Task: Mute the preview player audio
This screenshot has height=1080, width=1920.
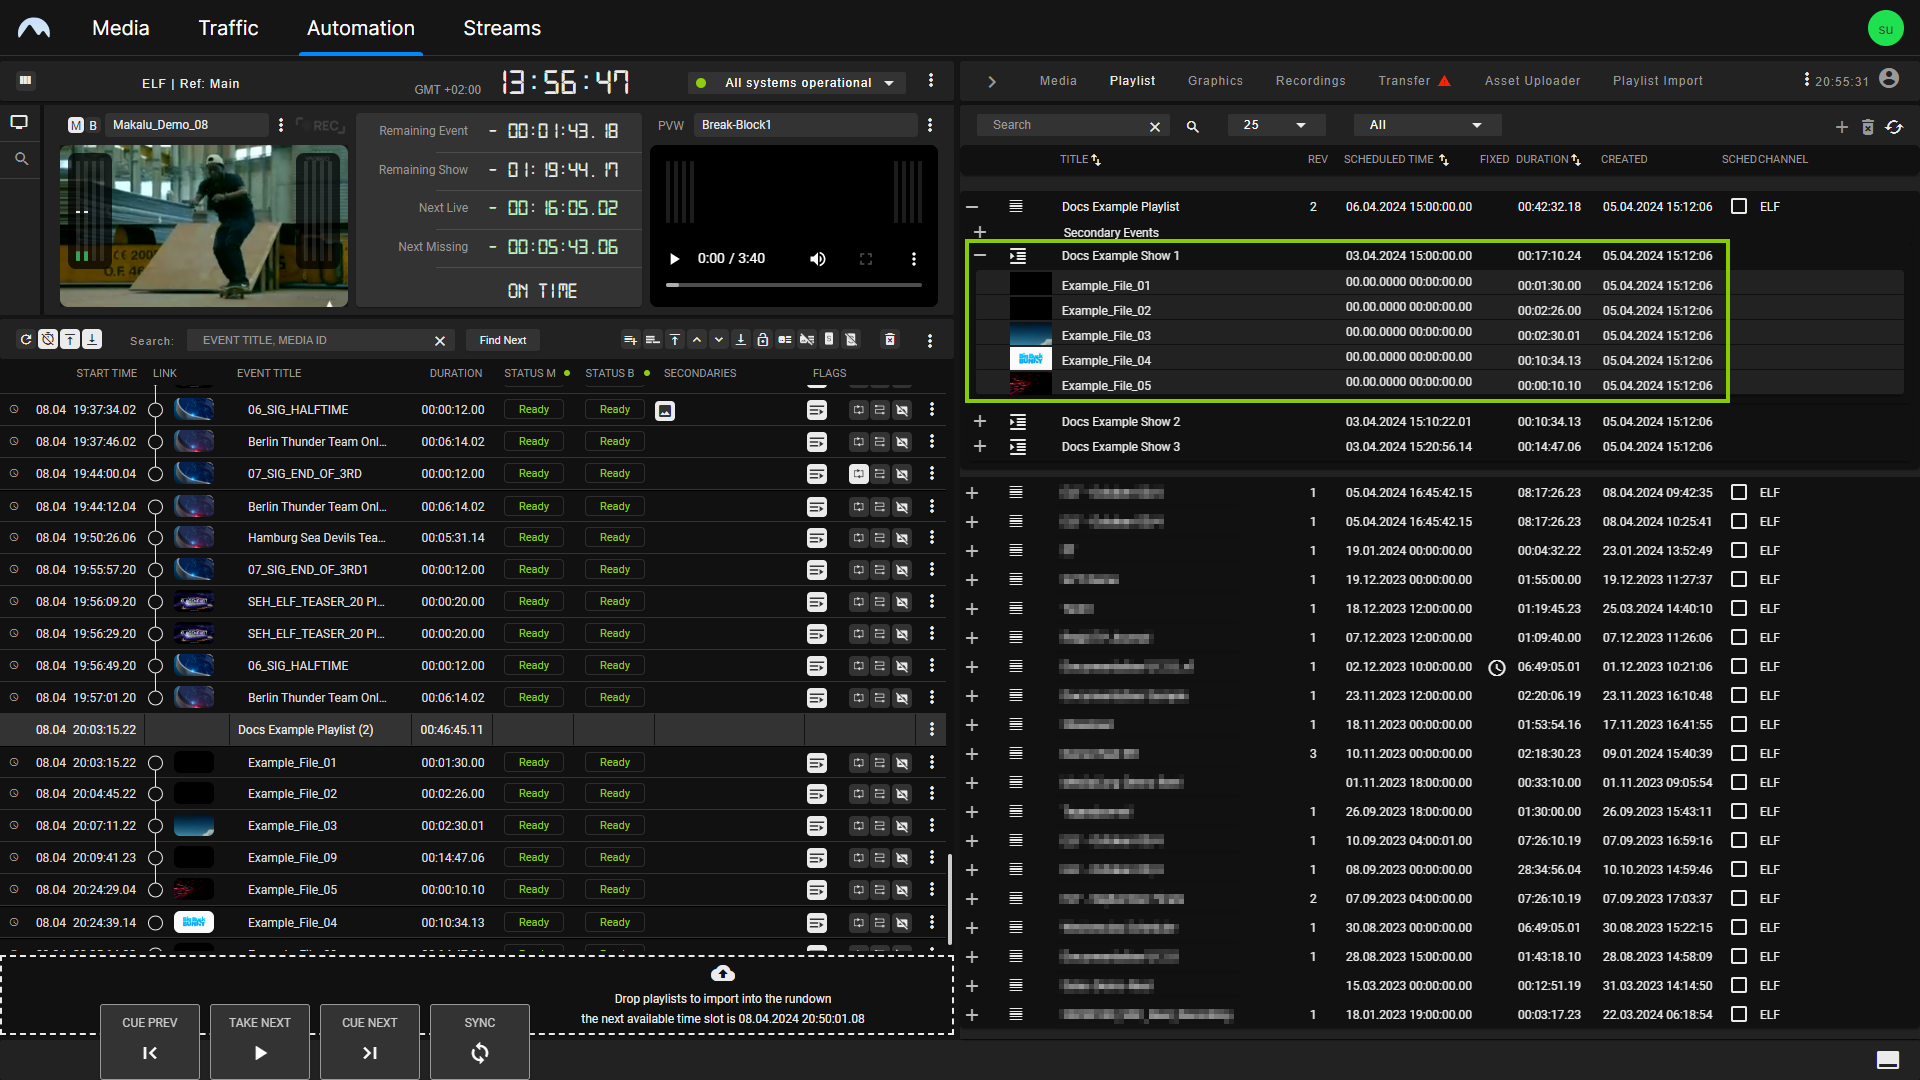Action: pos(817,258)
